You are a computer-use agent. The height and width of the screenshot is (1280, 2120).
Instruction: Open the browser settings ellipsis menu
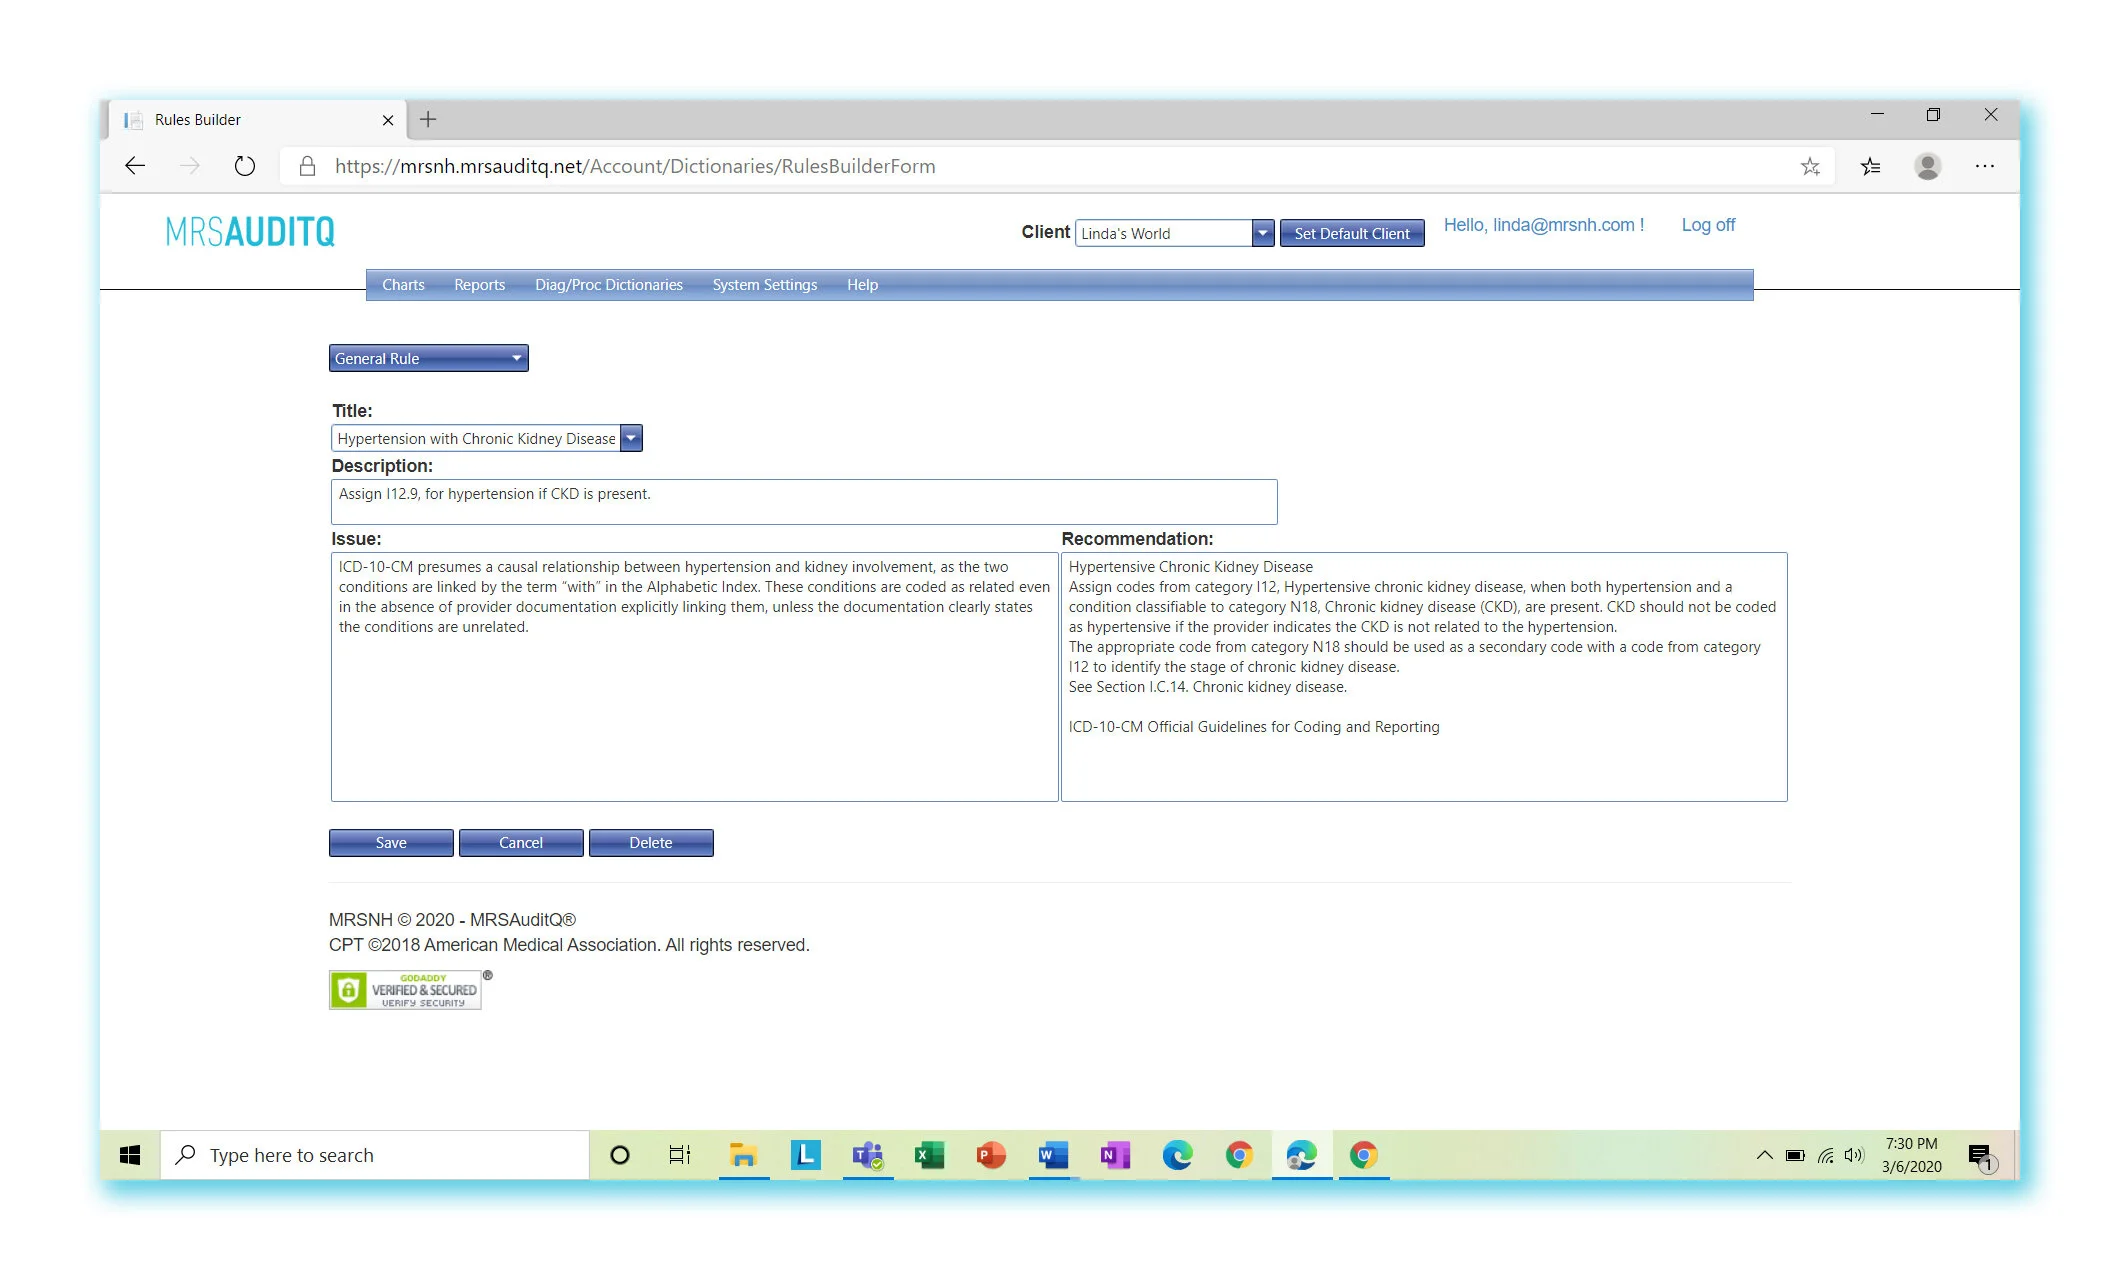[x=1985, y=166]
